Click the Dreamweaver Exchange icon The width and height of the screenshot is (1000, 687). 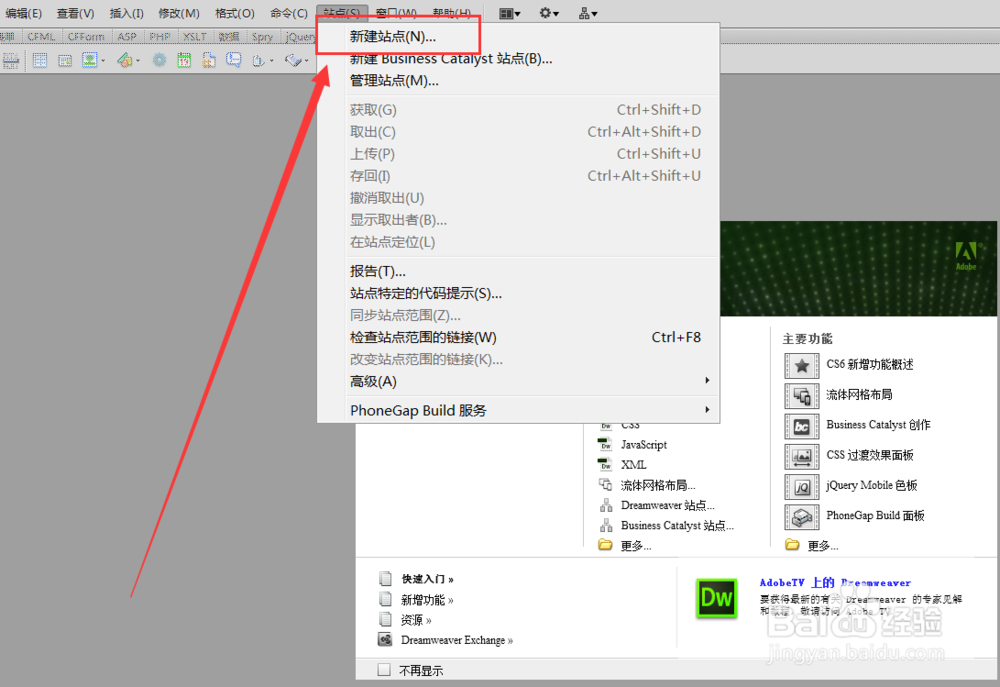click(385, 640)
